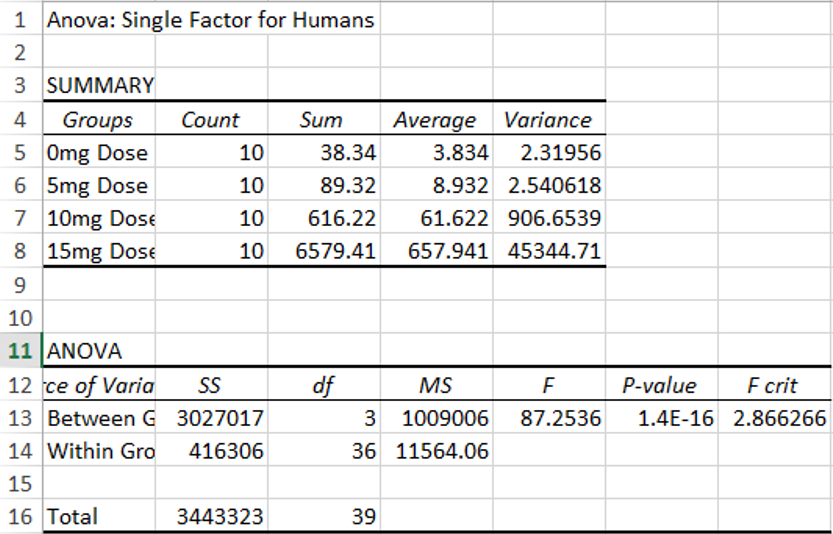The image size is (833, 534).
Task: Select the 'Variance' header cell
Action: (x=548, y=120)
